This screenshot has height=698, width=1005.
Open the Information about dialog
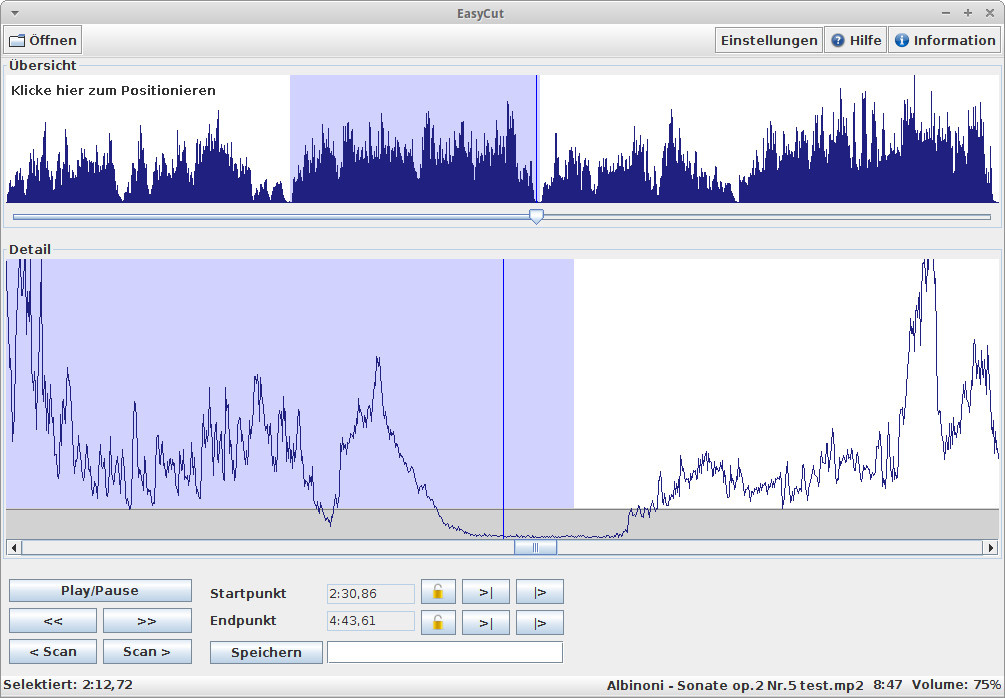944,40
